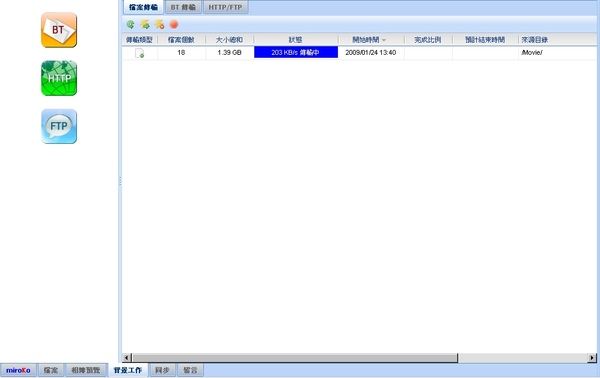The width and height of the screenshot is (600, 378).
Task: Open the 同步 bottom tab
Action: click(x=162, y=370)
